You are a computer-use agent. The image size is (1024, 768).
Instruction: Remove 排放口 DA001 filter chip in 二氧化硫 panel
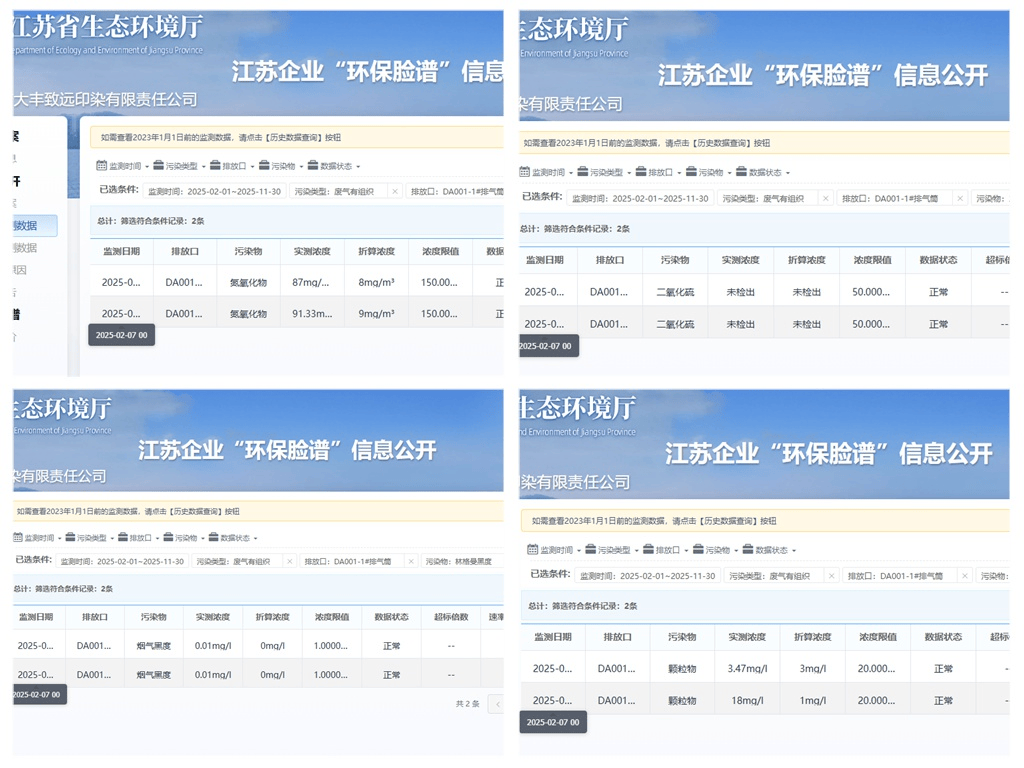point(960,199)
